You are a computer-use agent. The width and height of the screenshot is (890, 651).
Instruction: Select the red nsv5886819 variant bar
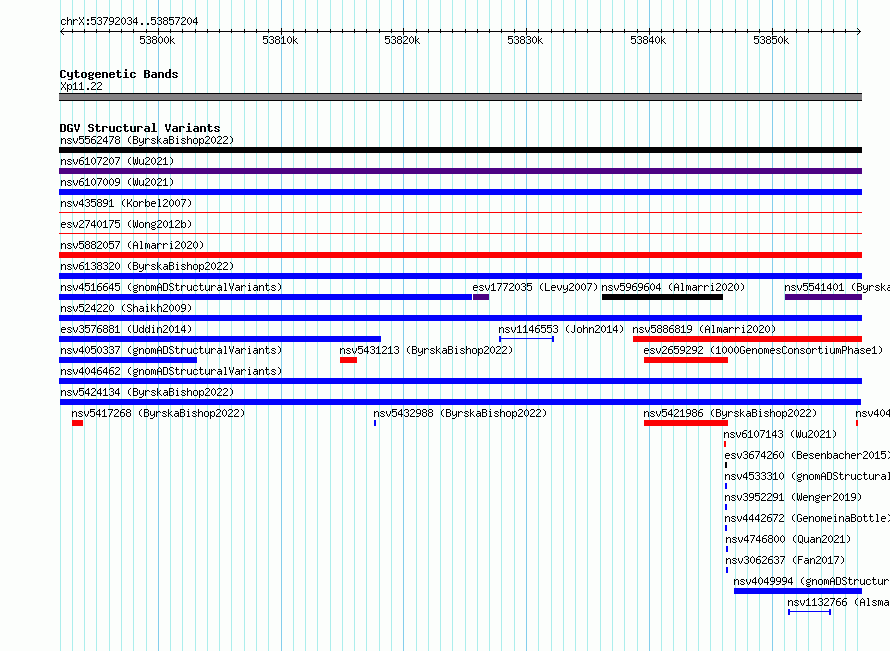748,339
